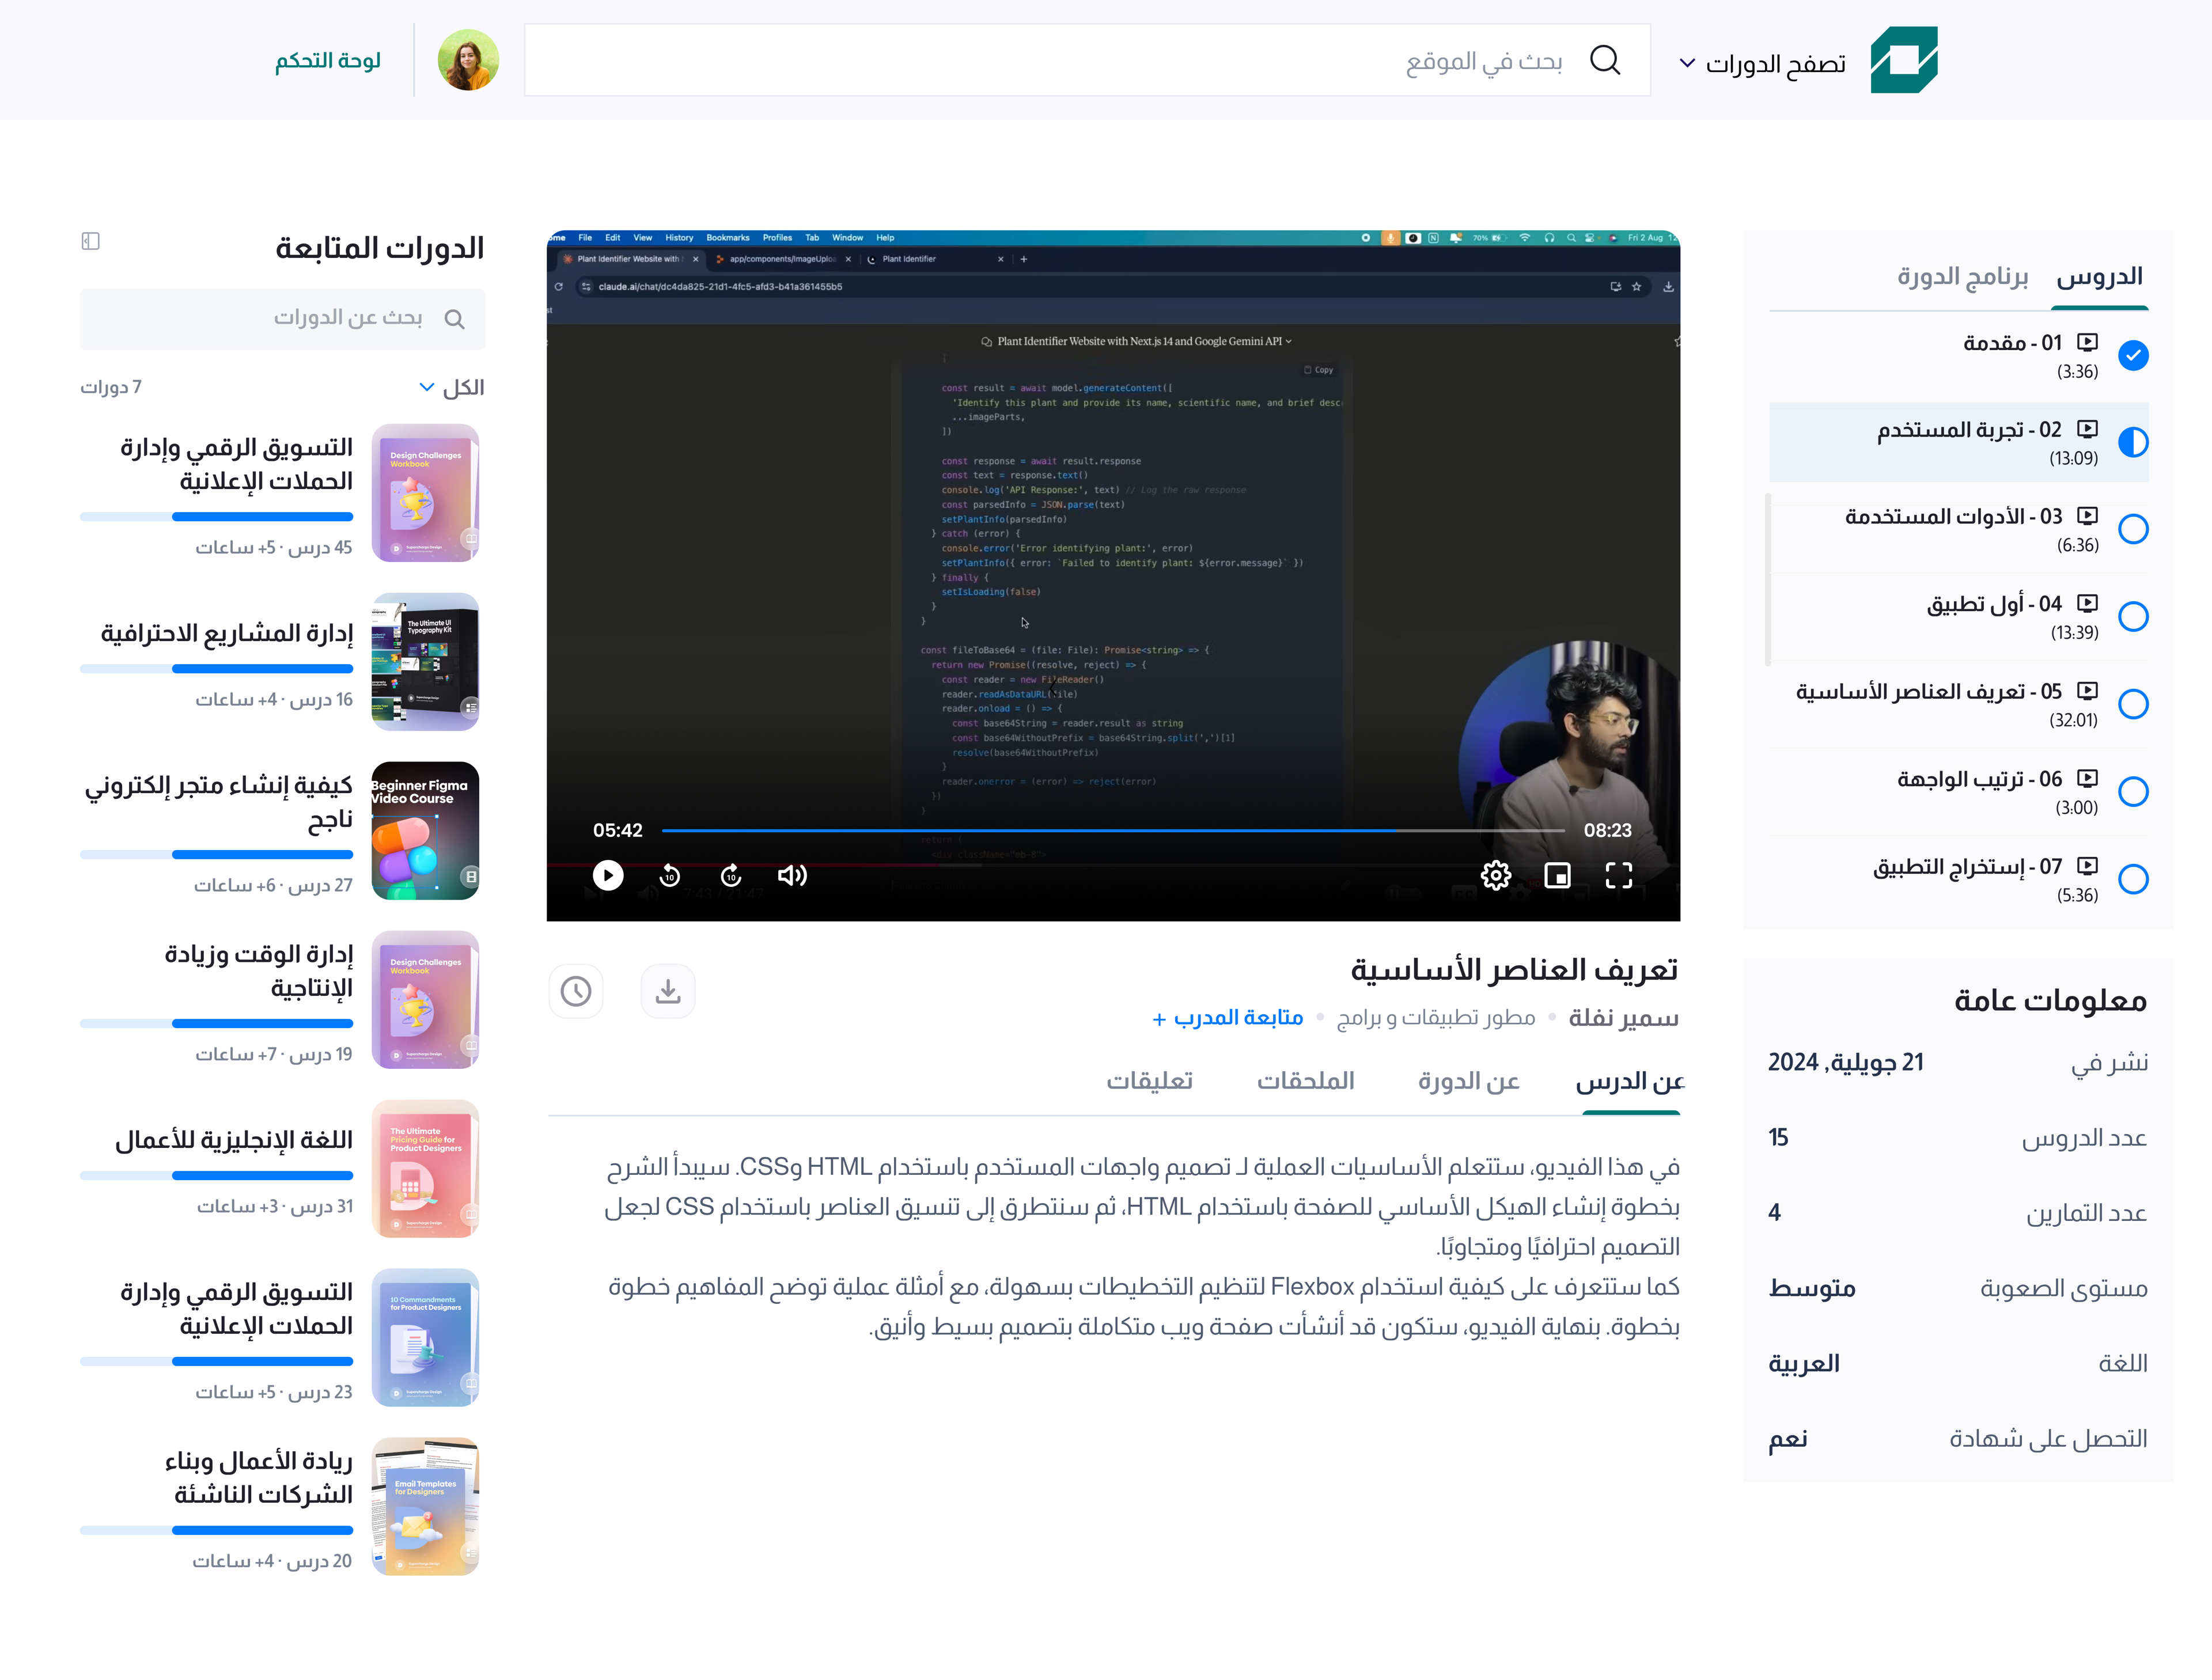Click video icon beside 03 - الأدوات المستخدمة

[2087, 516]
